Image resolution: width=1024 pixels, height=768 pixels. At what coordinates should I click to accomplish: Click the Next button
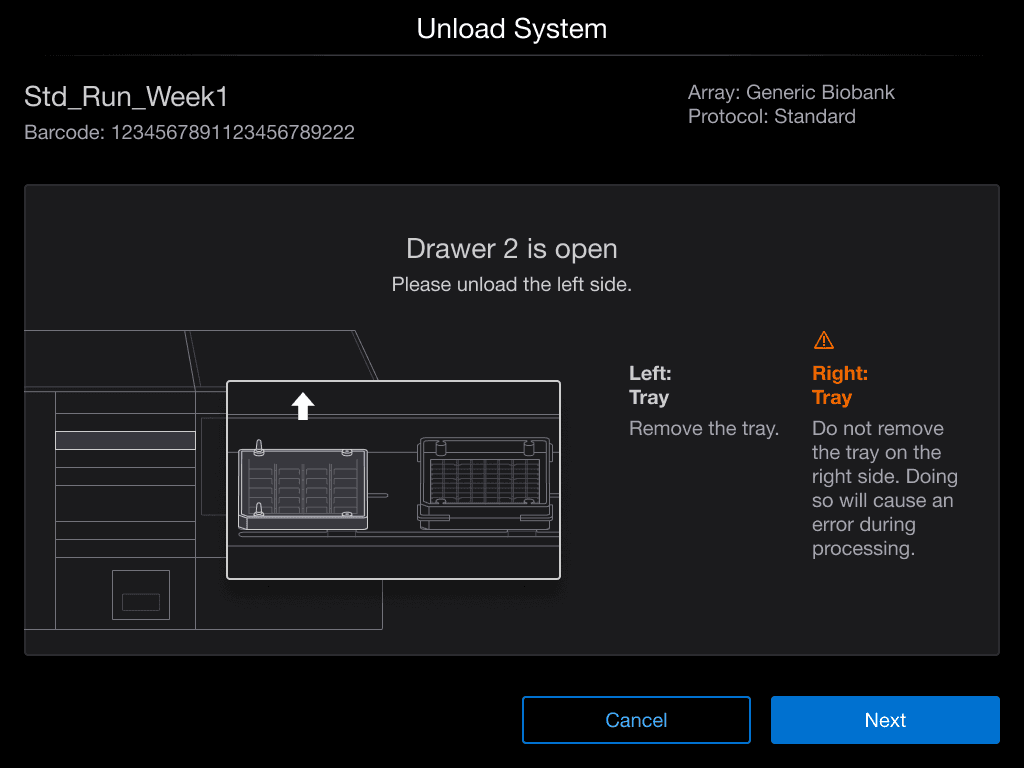click(x=885, y=720)
